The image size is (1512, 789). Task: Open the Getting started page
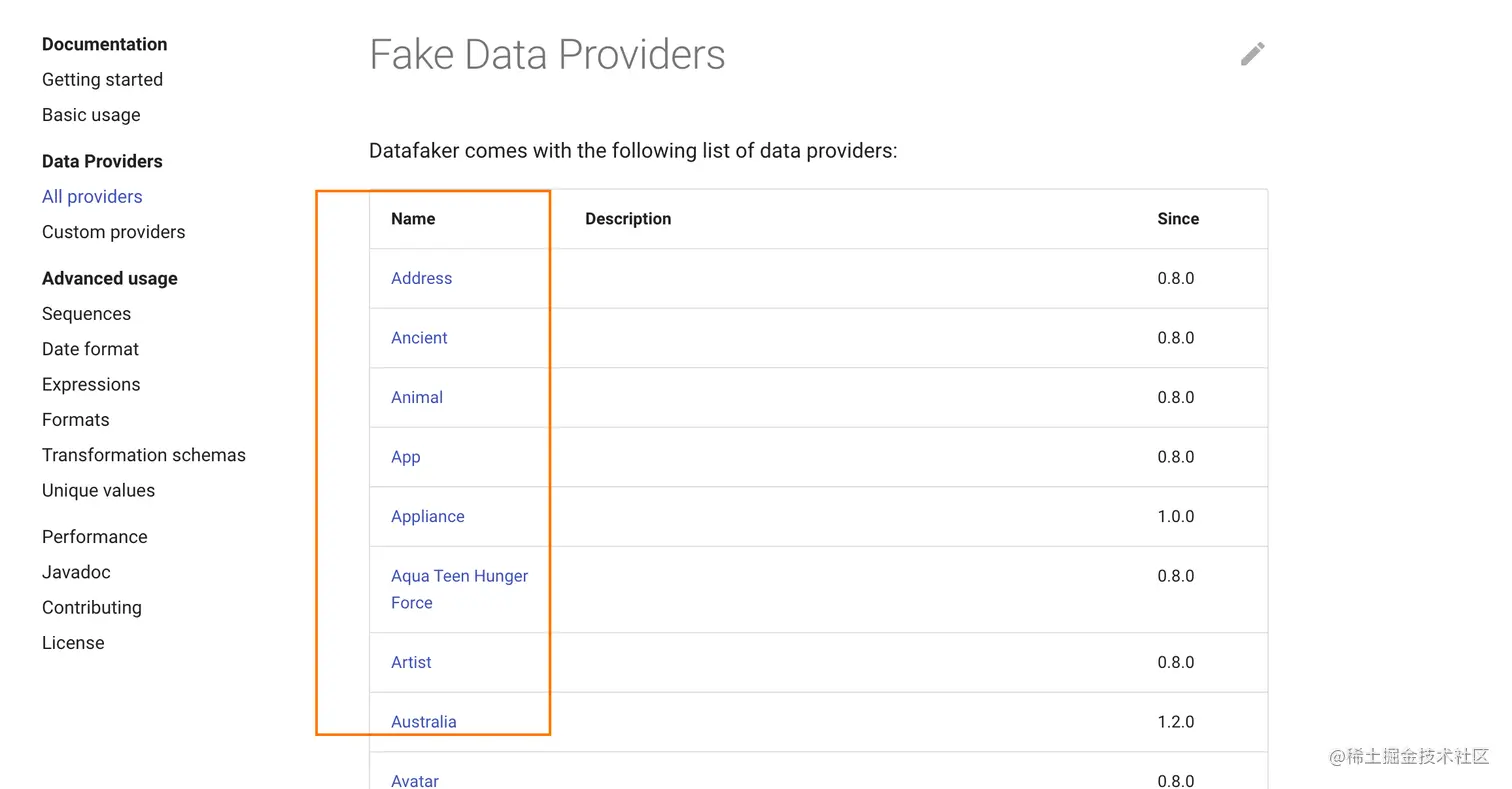coord(102,80)
